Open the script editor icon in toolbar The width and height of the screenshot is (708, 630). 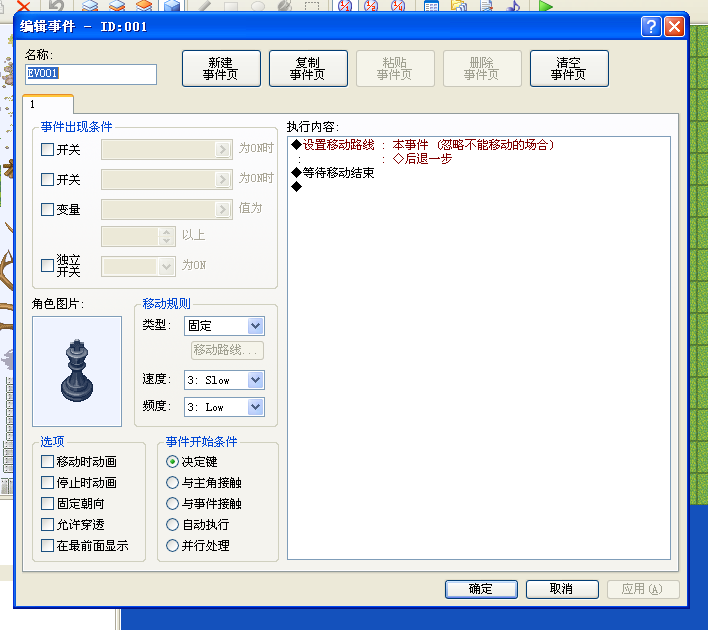486,6
